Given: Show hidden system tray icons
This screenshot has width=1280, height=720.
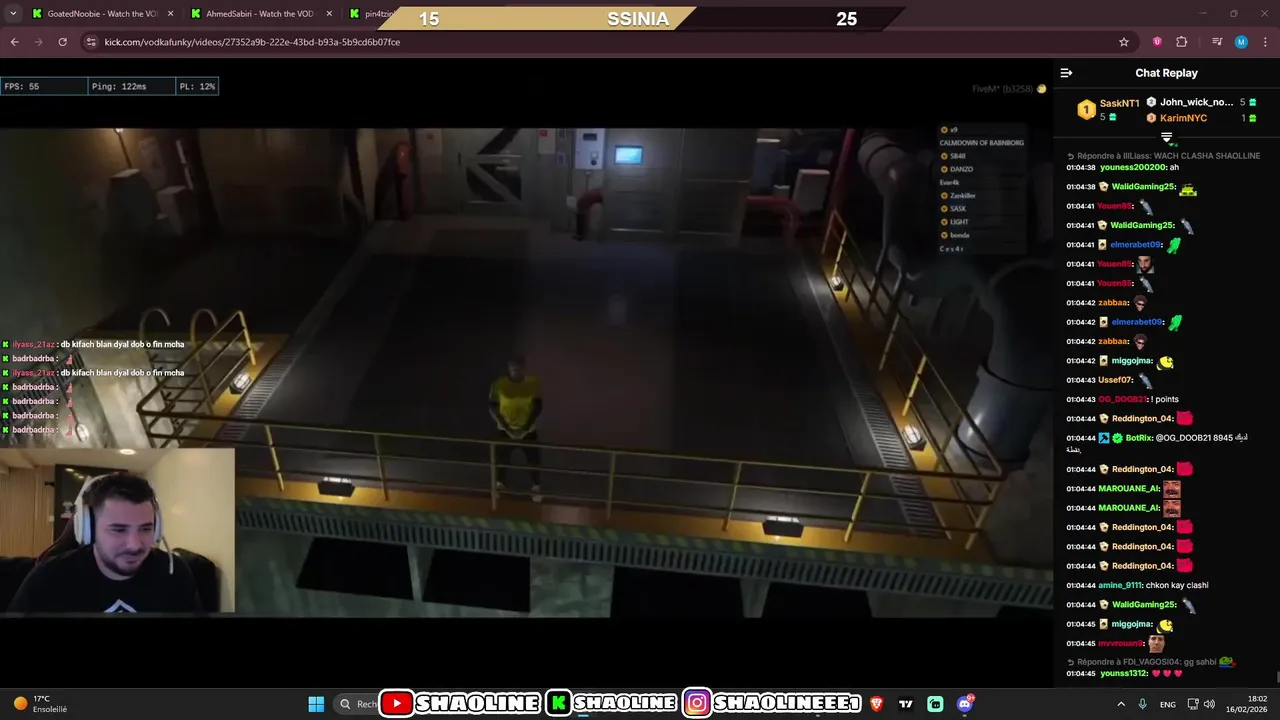Looking at the screenshot, I should tap(1120, 704).
